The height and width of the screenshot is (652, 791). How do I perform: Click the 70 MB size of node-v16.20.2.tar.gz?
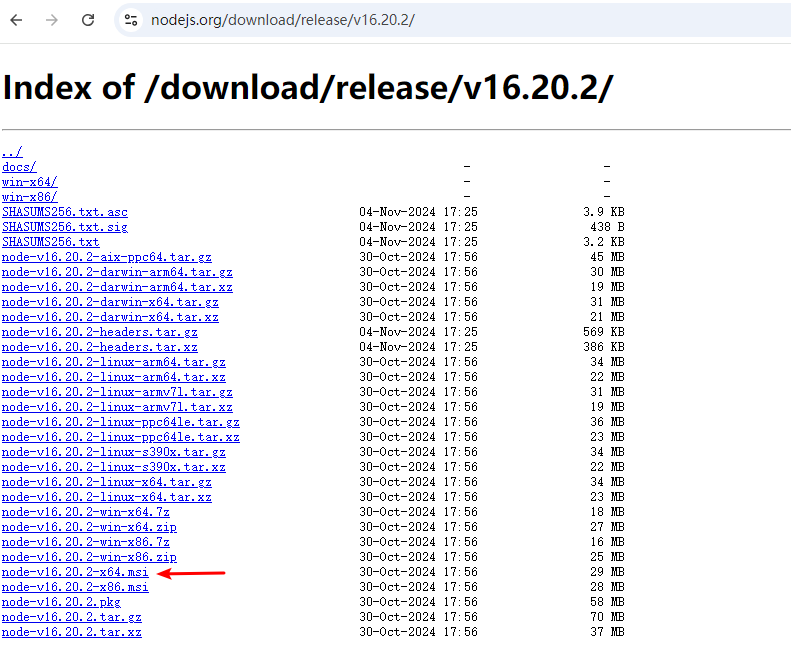pos(607,617)
